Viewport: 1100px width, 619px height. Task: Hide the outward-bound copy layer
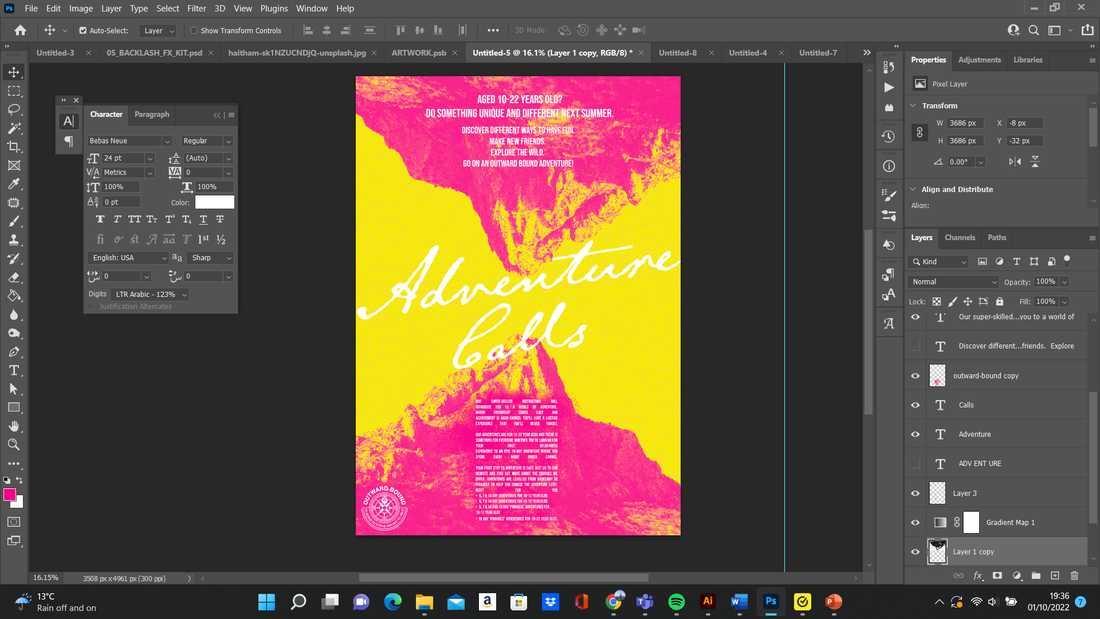pyautogui.click(x=915, y=375)
